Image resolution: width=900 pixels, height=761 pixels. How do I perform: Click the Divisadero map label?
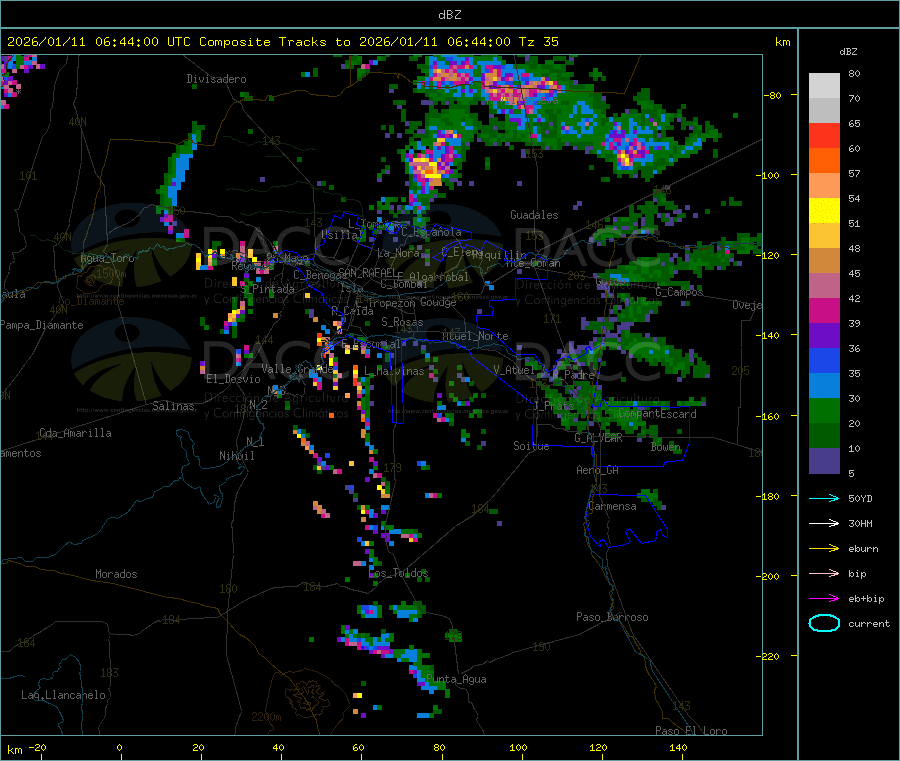[x=216, y=79]
